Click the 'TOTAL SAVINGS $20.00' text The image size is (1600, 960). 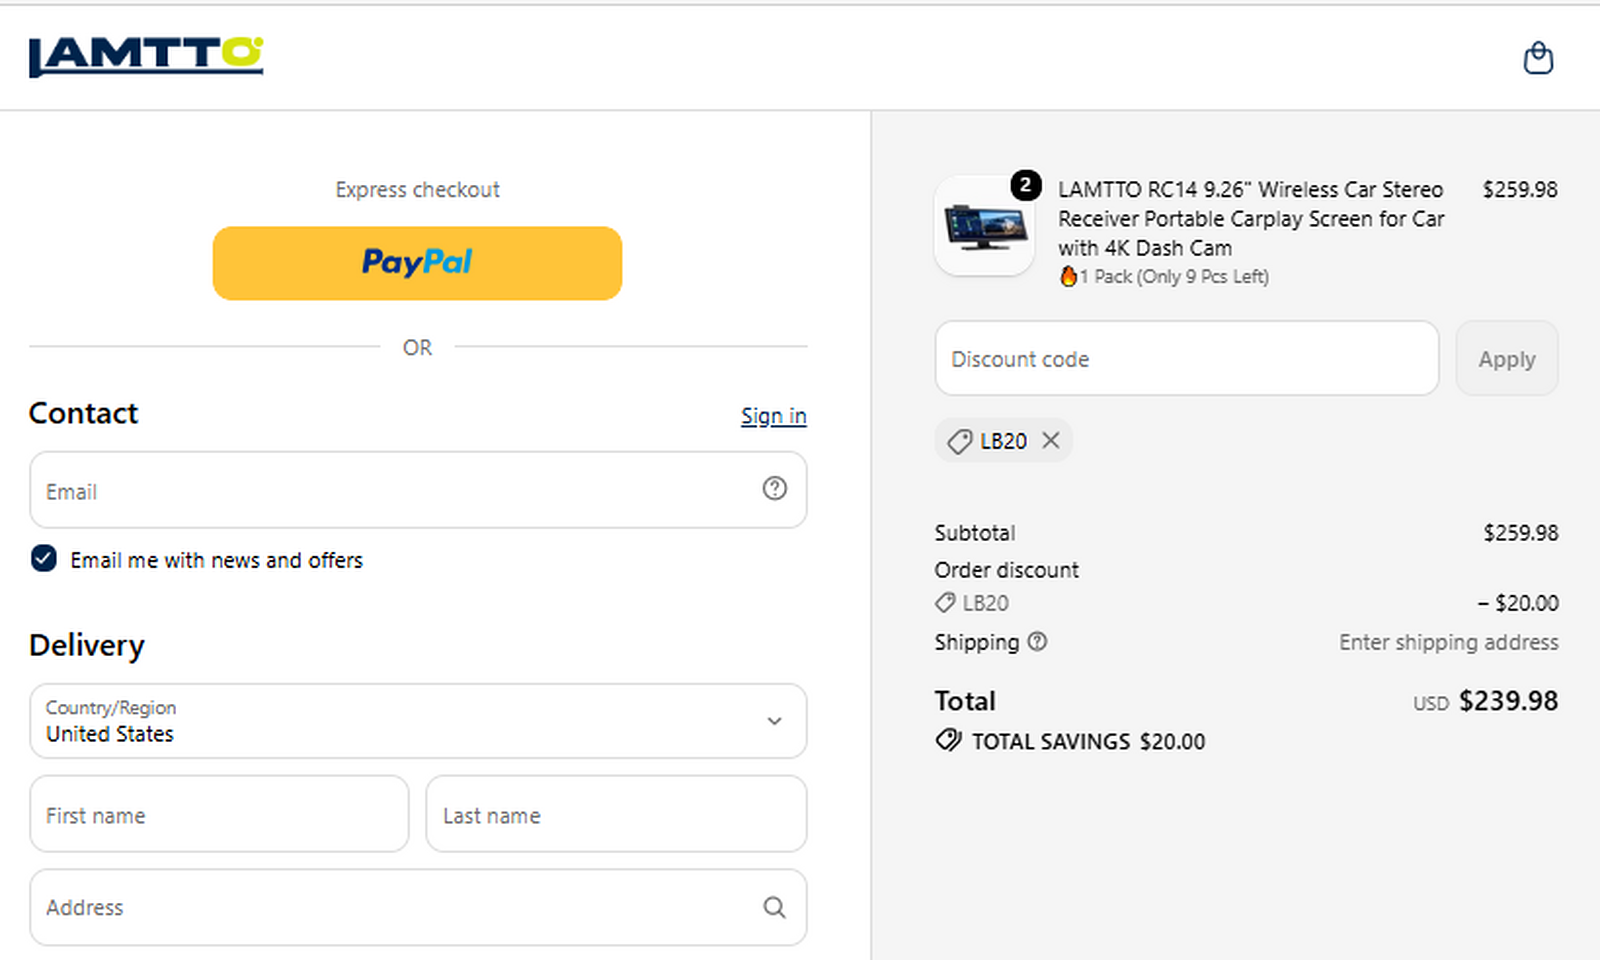pos(1088,741)
